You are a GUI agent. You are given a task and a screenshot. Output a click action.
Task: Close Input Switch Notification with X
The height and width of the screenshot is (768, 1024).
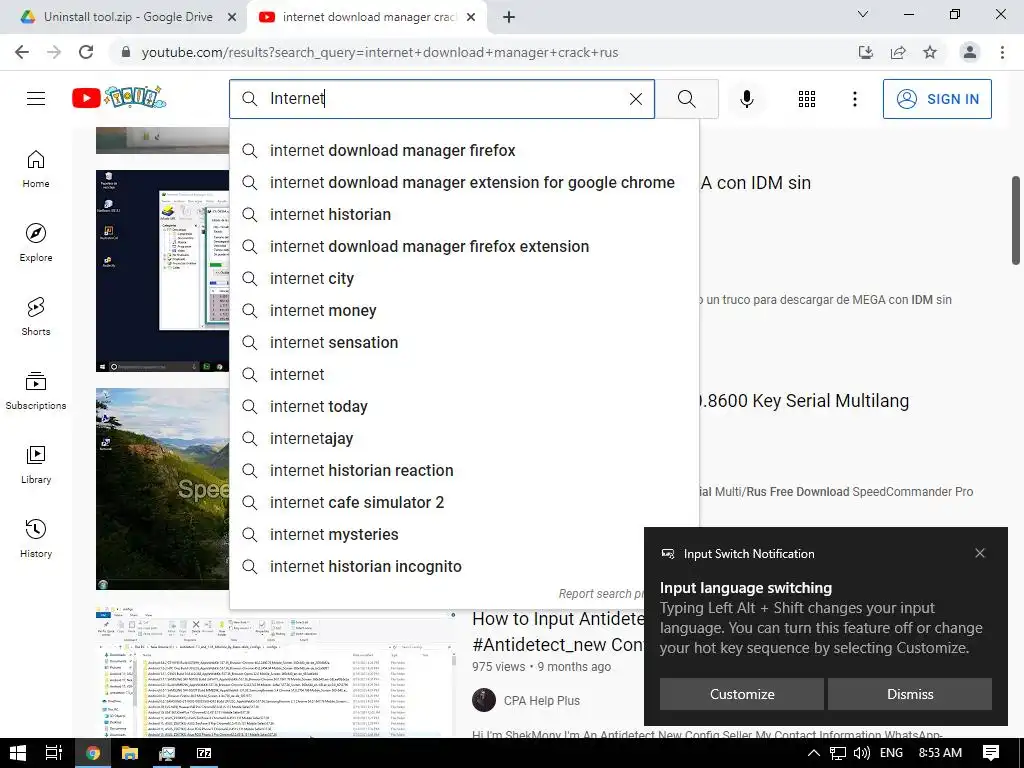tap(980, 553)
